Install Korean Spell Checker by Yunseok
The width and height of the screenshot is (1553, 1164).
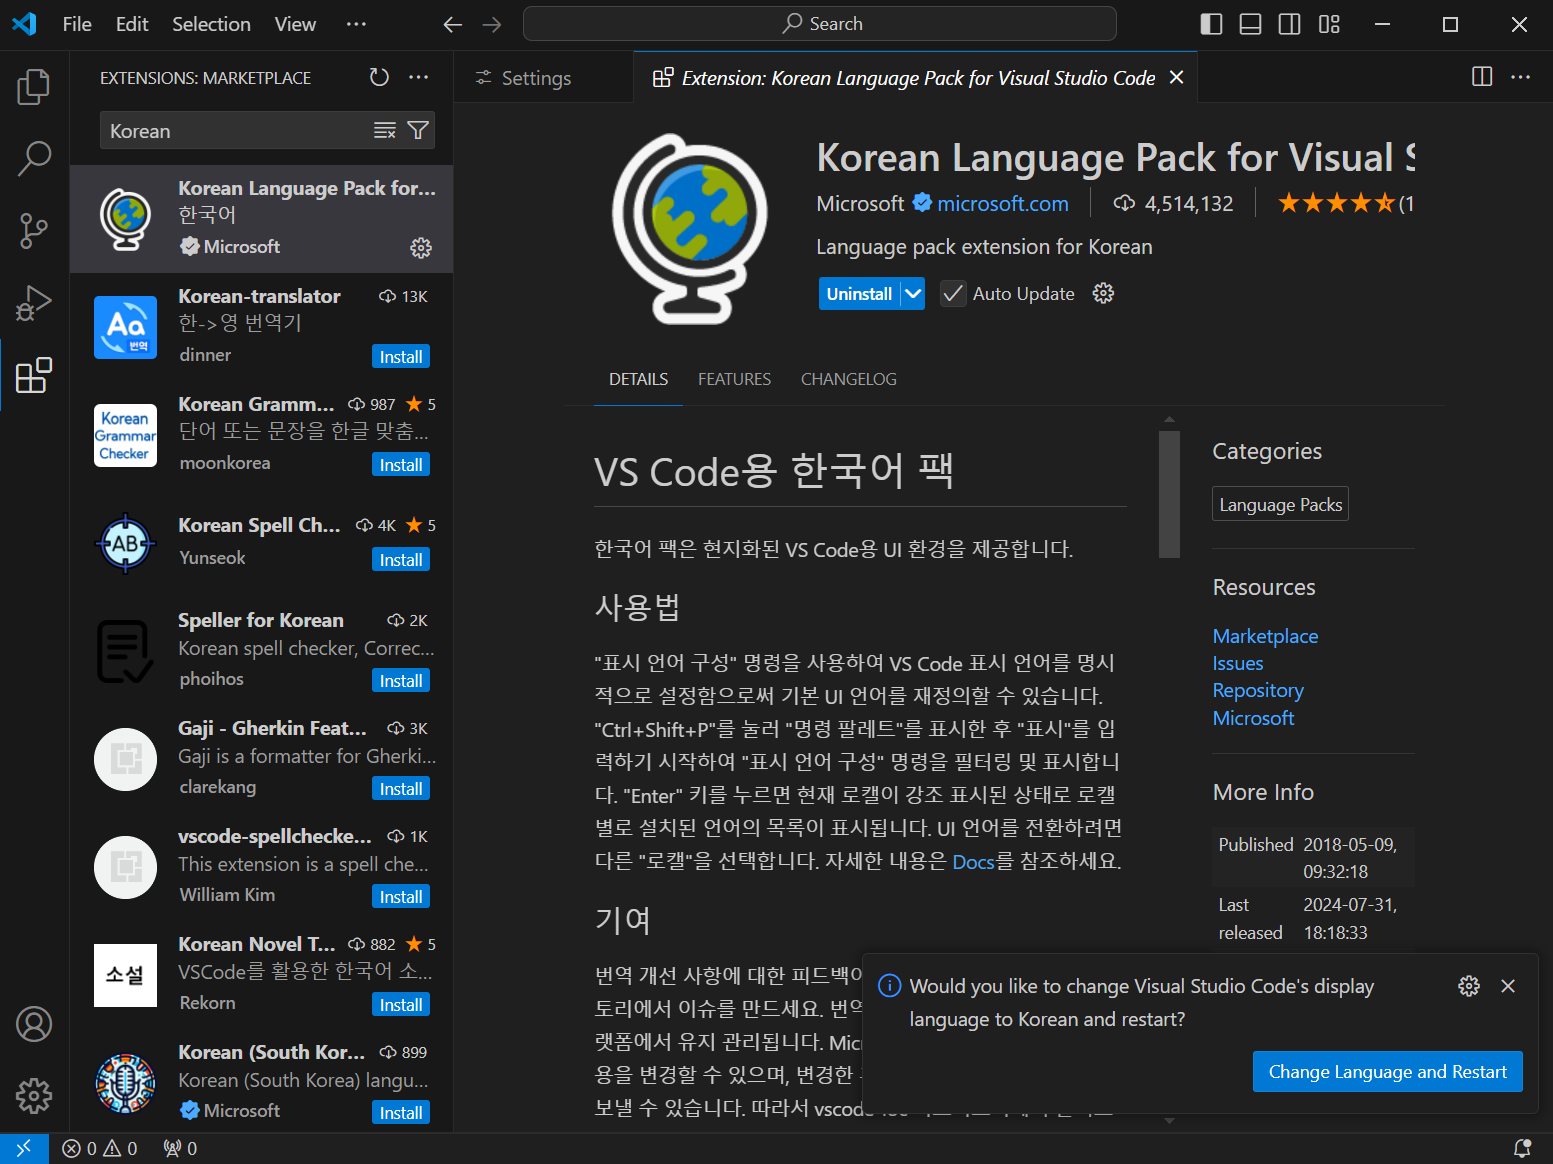[x=401, y=560]
